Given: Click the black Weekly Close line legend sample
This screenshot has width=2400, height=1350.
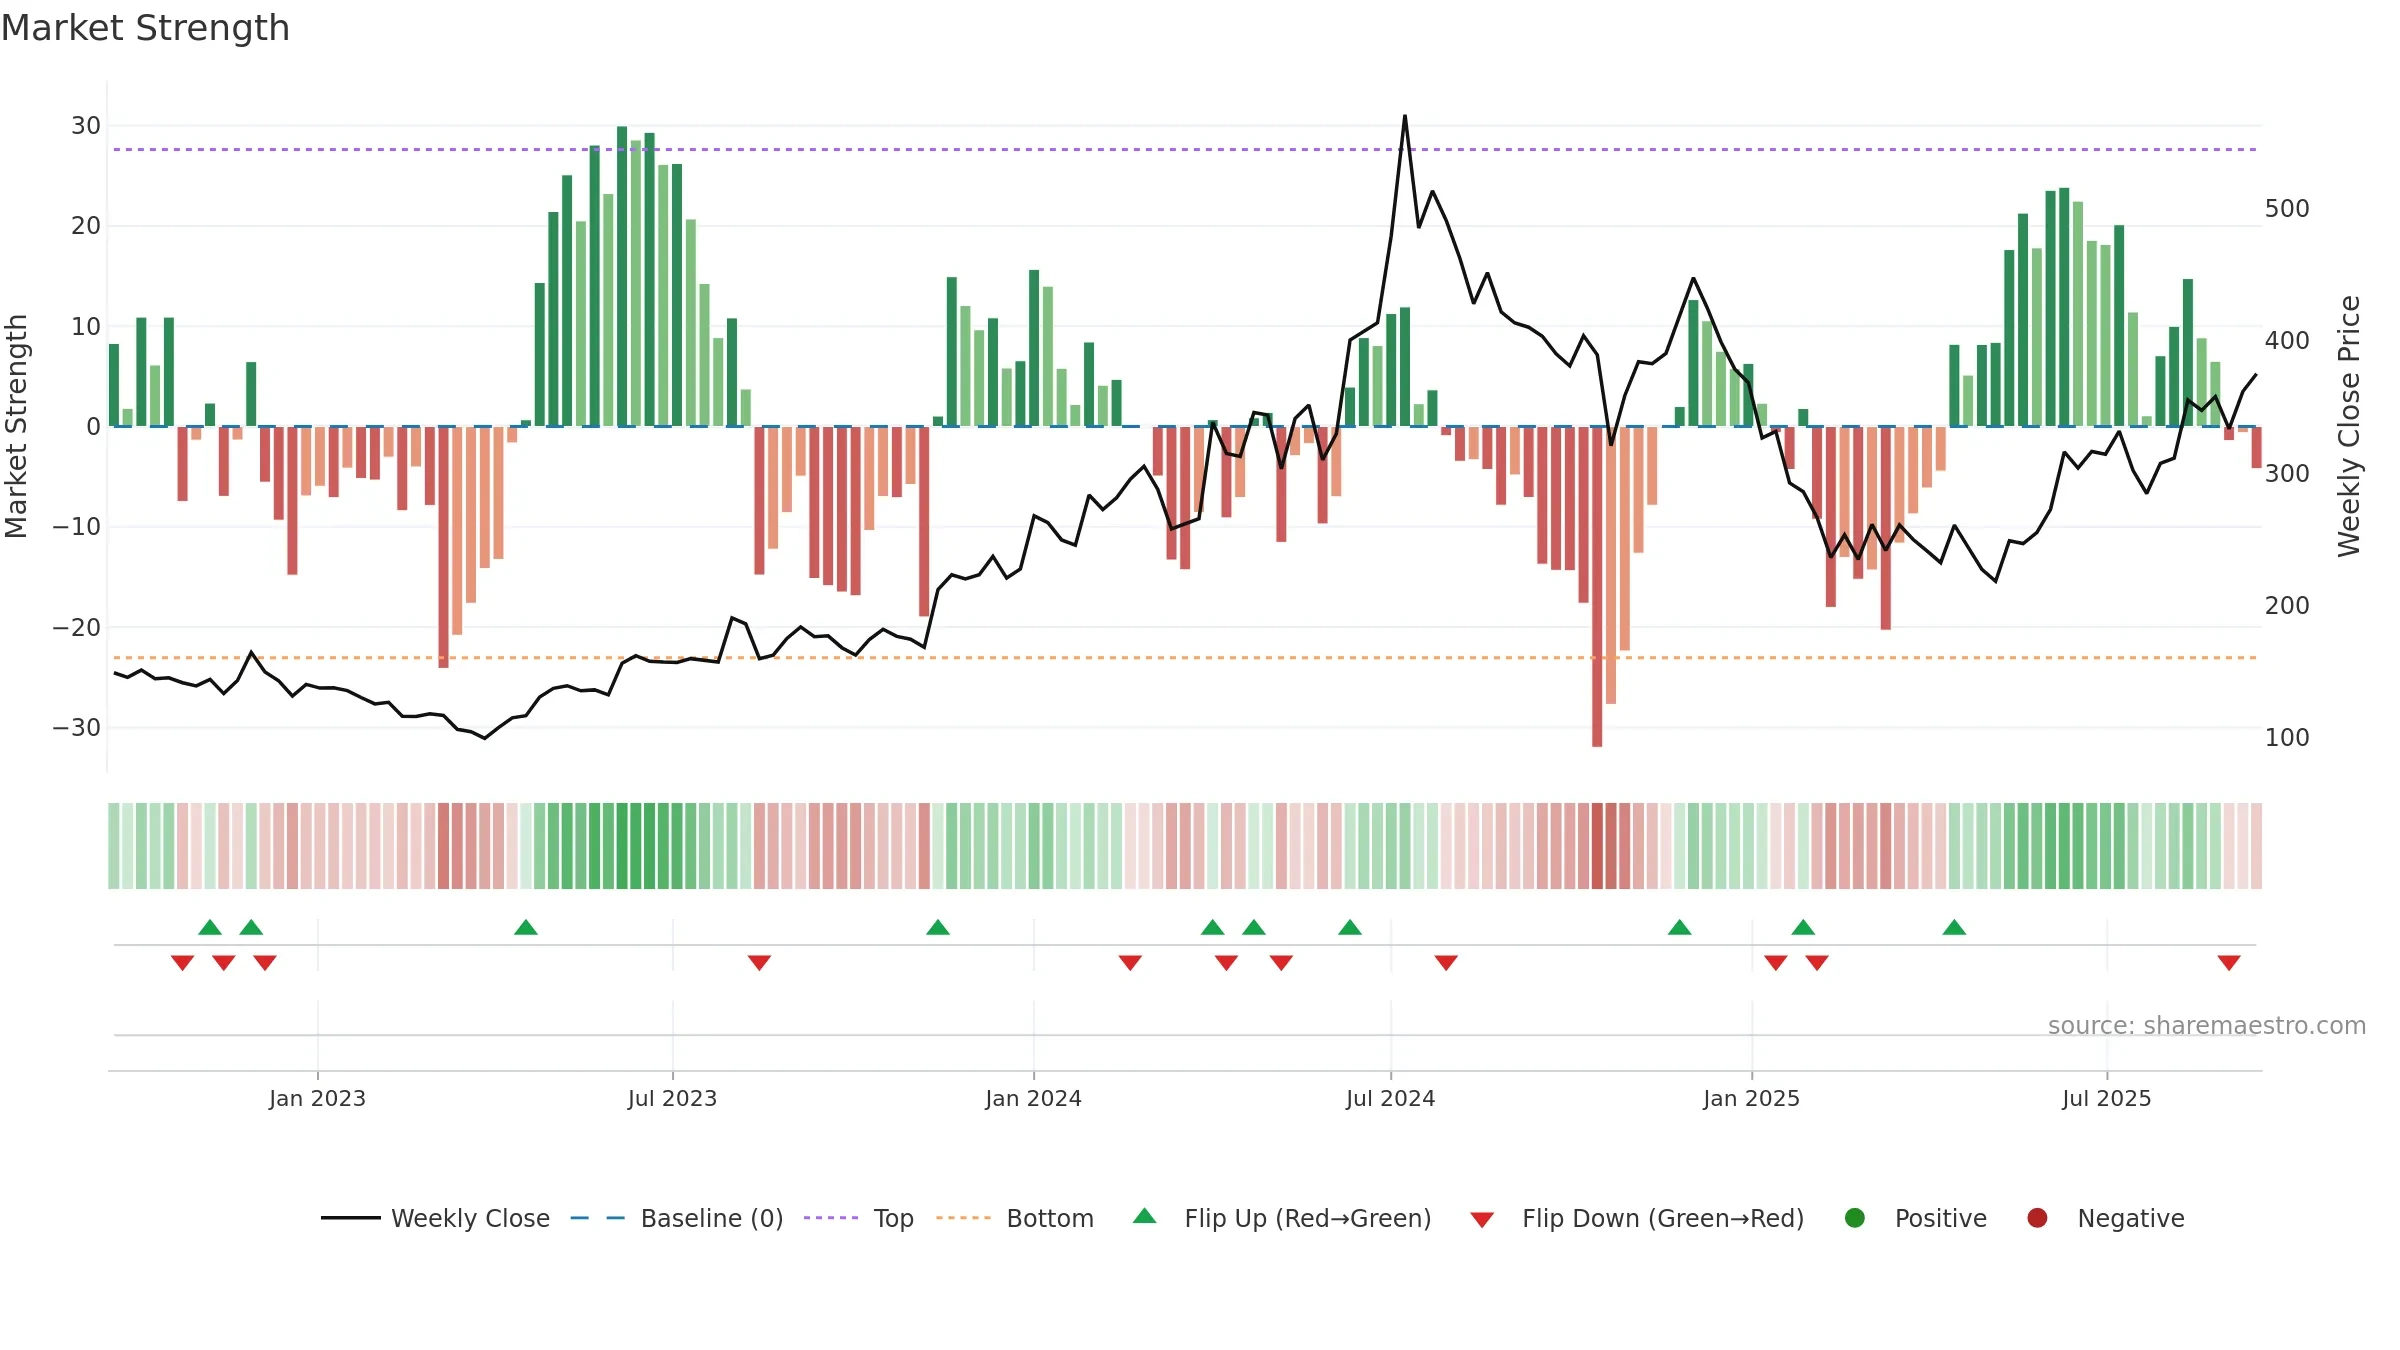Looking at the screenshot, I should tap(350, 1218).
